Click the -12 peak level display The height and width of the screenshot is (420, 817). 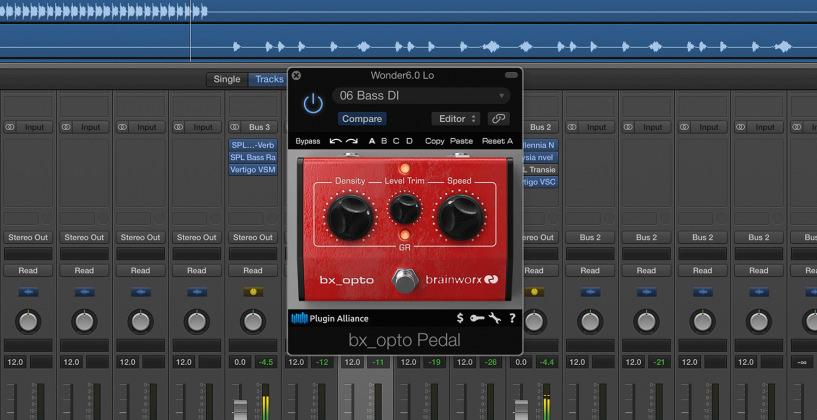pyautogui.click(x=323, y=362)
